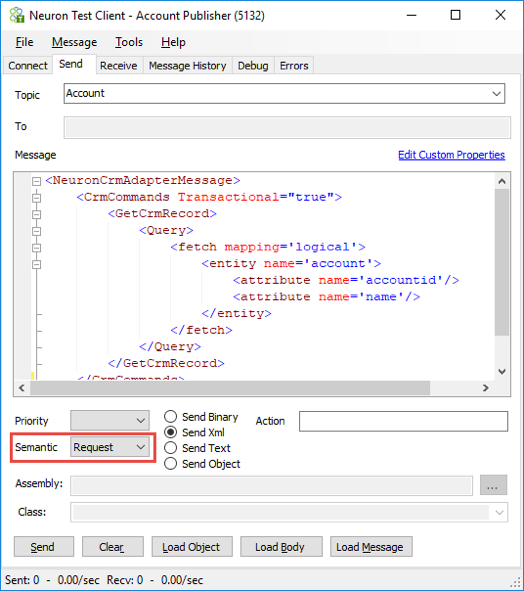Image resolution: width=524 pixels, height=591 pixels.
Task: Collapse the Query node
Action: [36, 231]
